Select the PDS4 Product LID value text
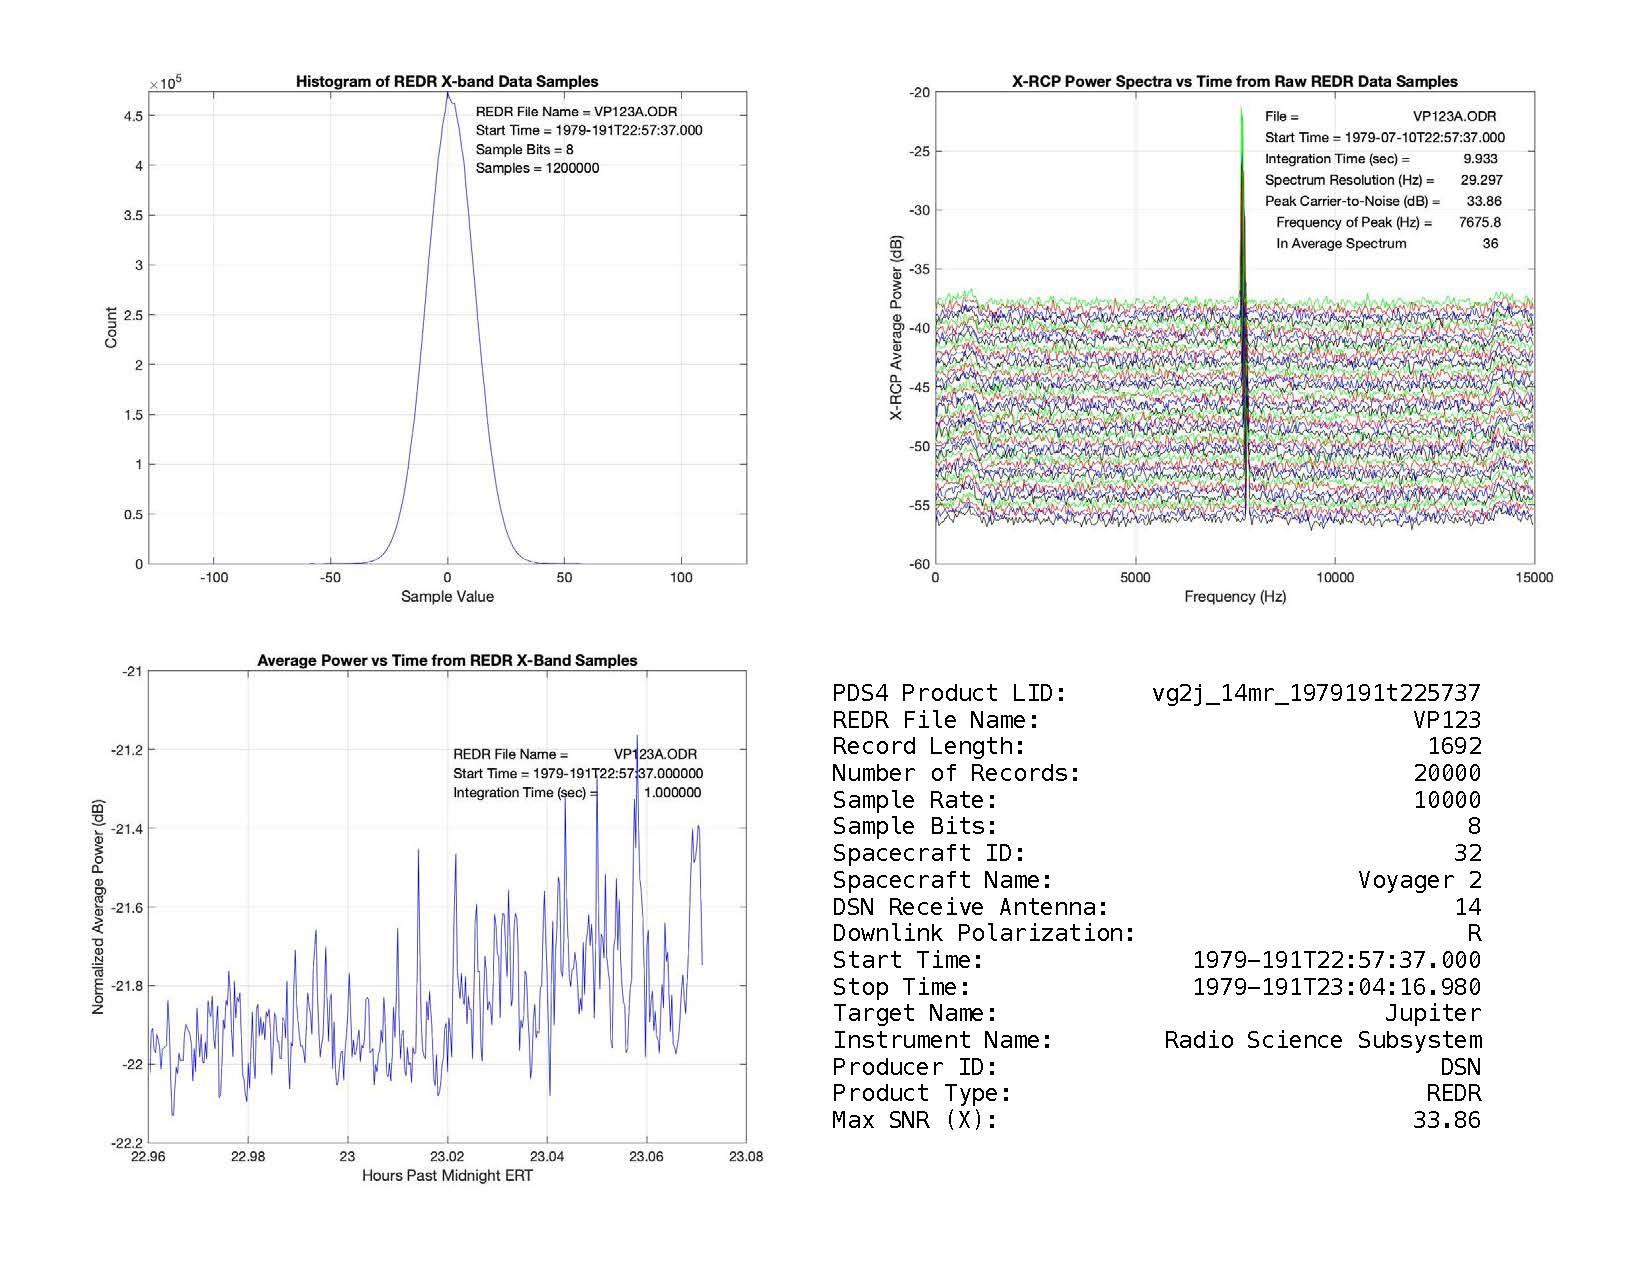This screenshot has width=1650, height=1275. (x=1316, y=693)
